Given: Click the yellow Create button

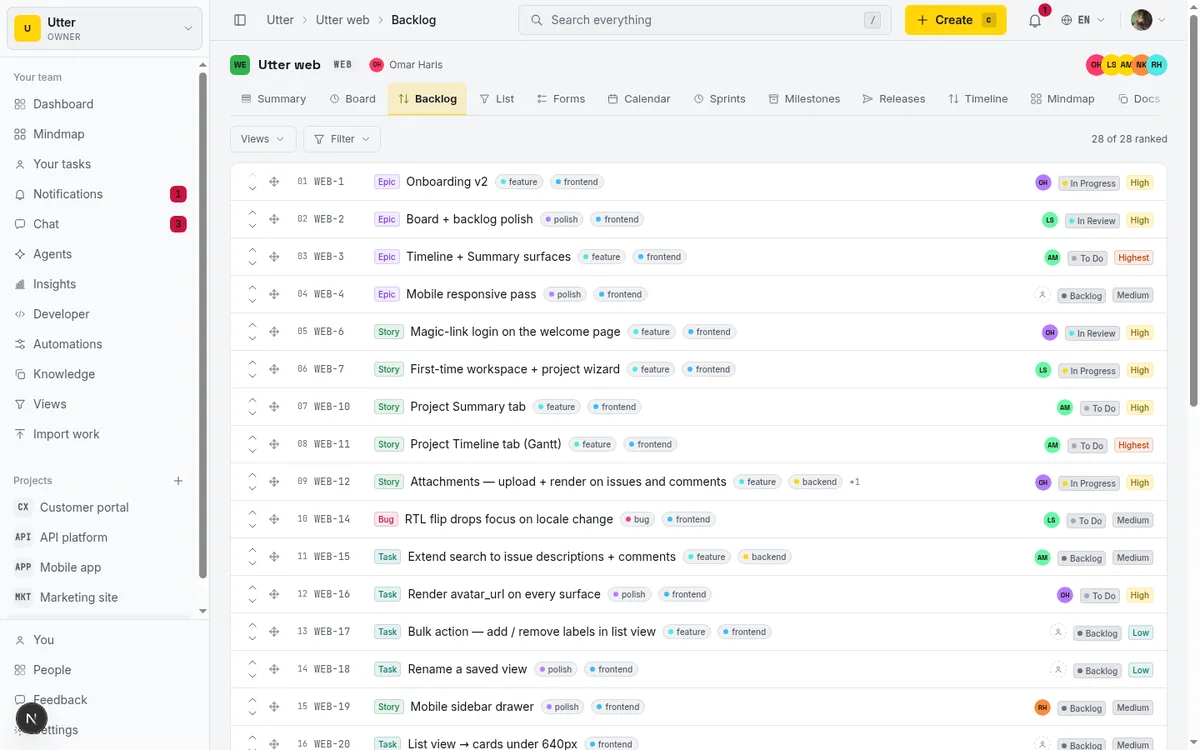Looking at the screenshot, I should pos(955,20).
